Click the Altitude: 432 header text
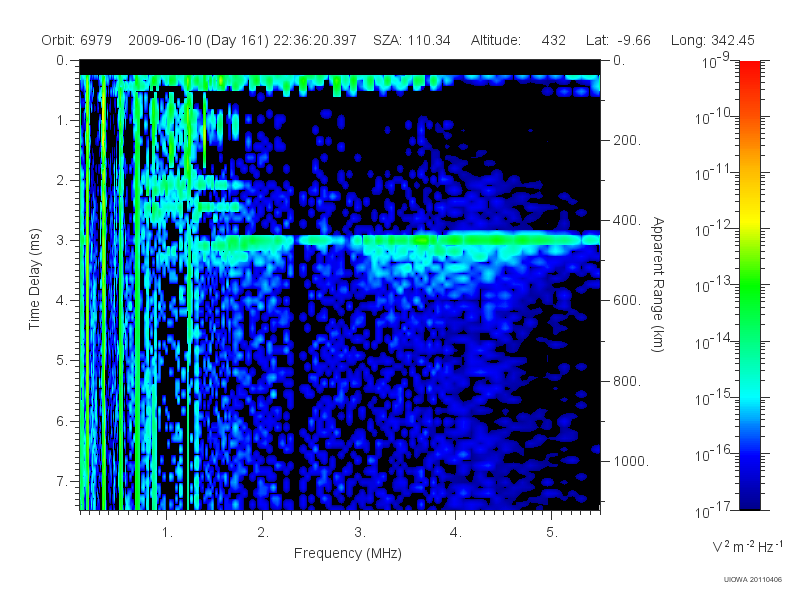Viewport: 800px width, 600px height. click(518, 40)
